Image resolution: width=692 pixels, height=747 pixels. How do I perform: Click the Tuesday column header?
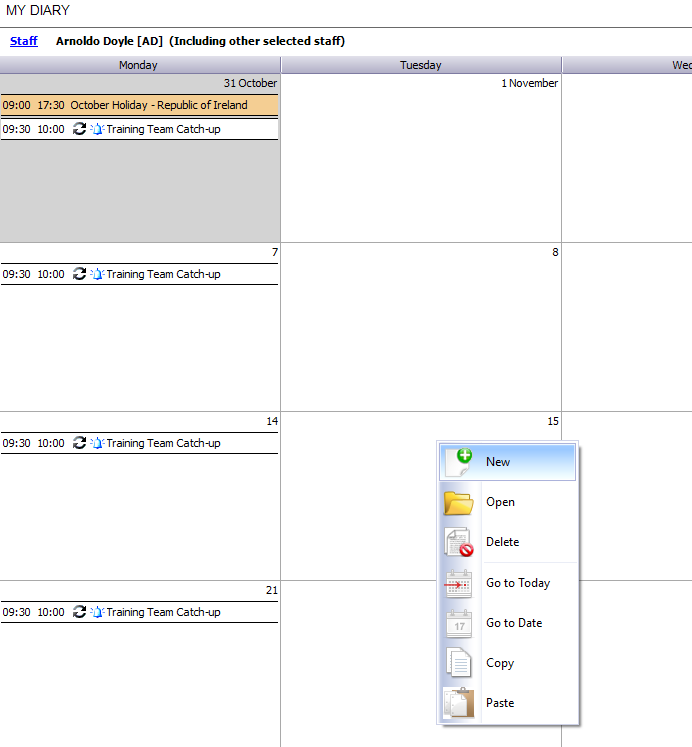point(421,65)
